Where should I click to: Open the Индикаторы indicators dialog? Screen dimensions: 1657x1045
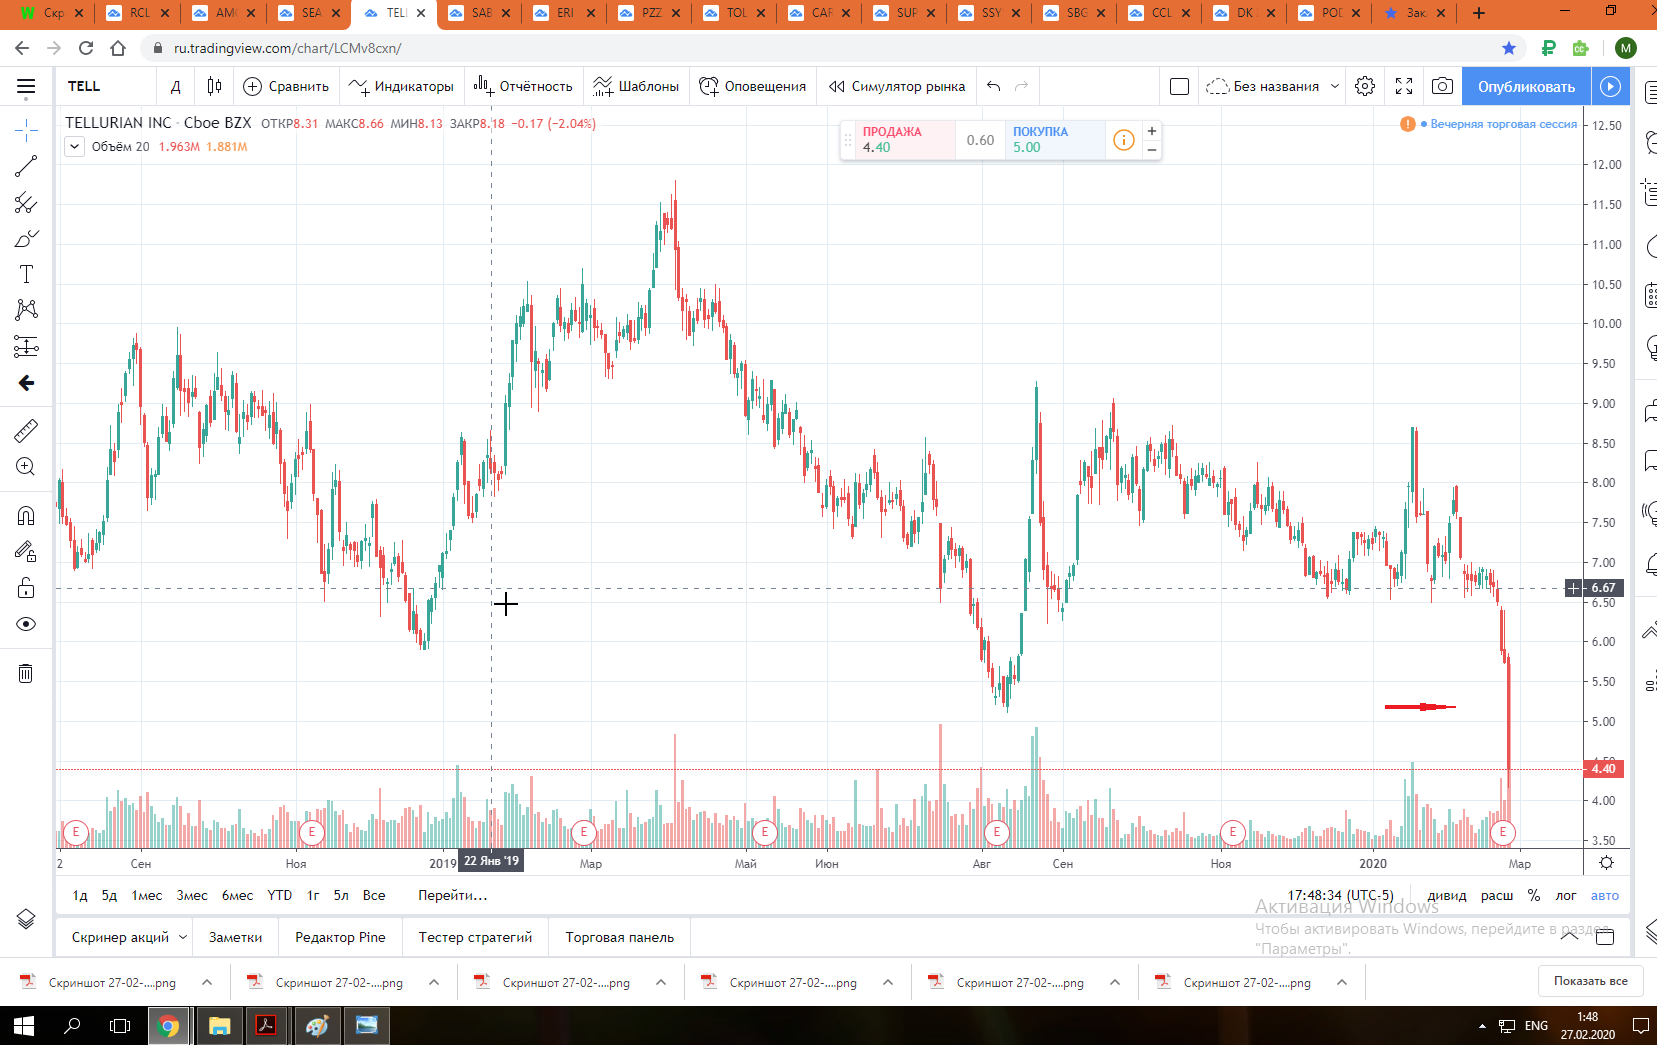(x=401, y=86)
